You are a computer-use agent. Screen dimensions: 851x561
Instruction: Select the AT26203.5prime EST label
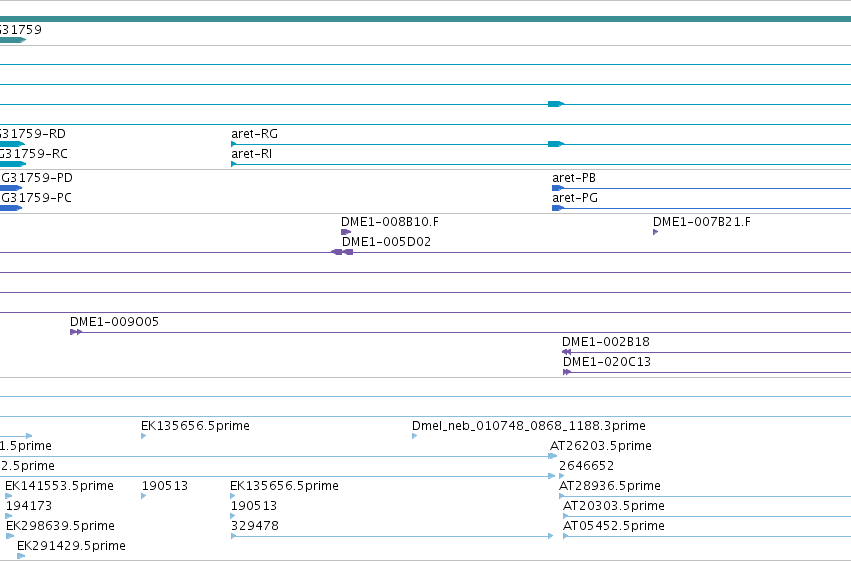(601, 445)
